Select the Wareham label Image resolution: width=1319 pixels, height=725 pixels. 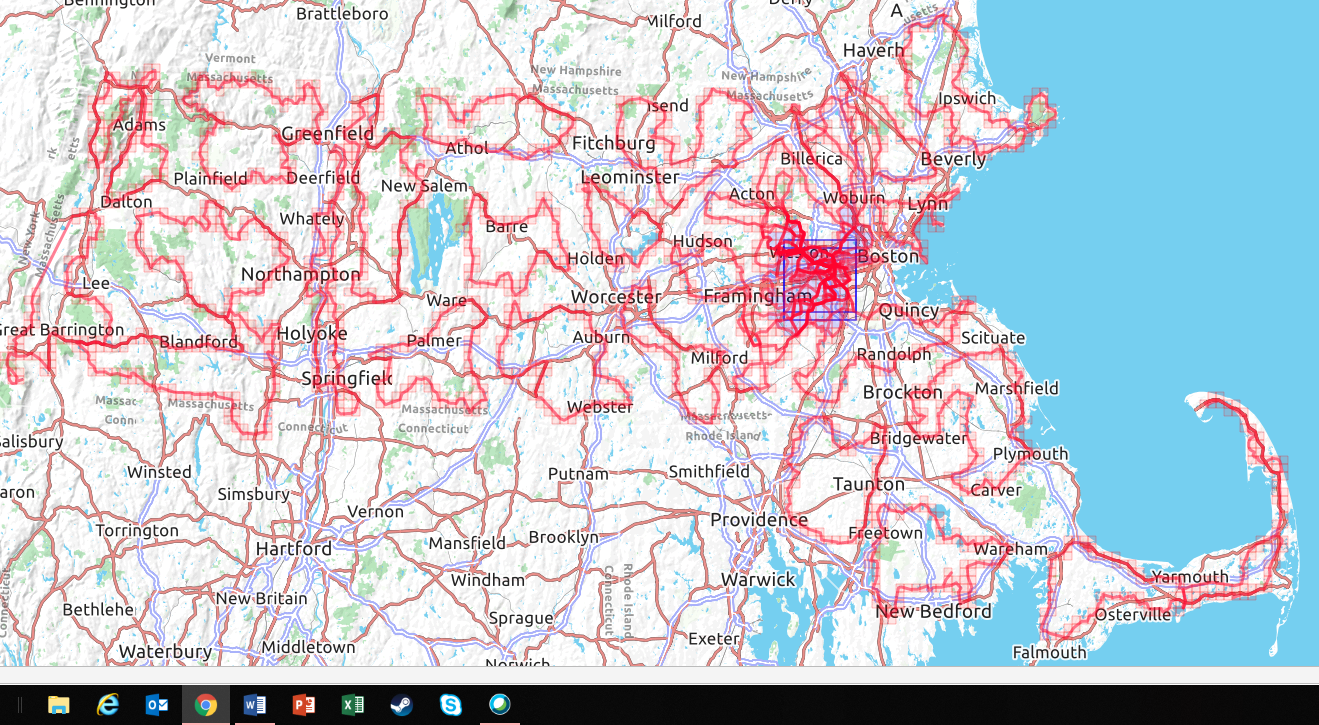[x=1010, y=548]
